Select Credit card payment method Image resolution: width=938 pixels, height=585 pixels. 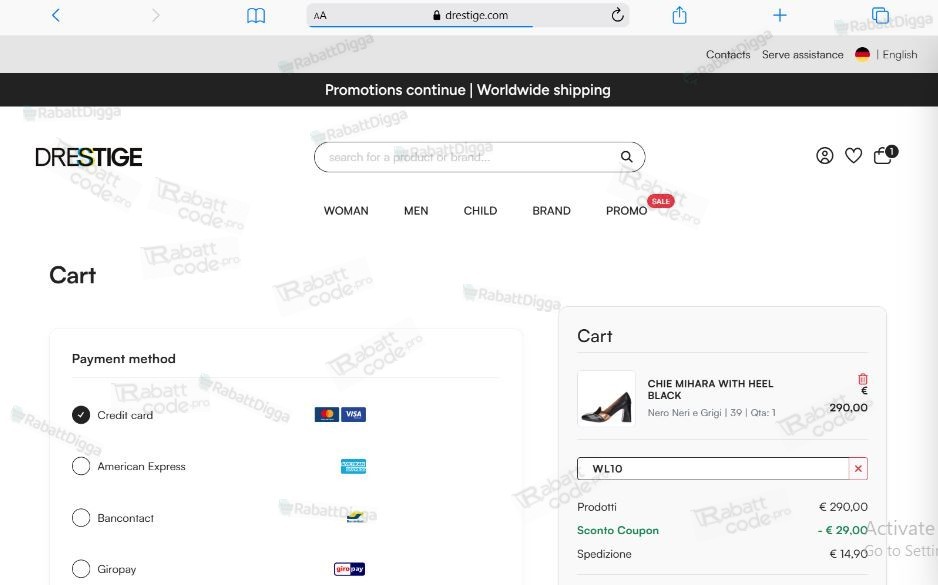click(x=81, y=415)
